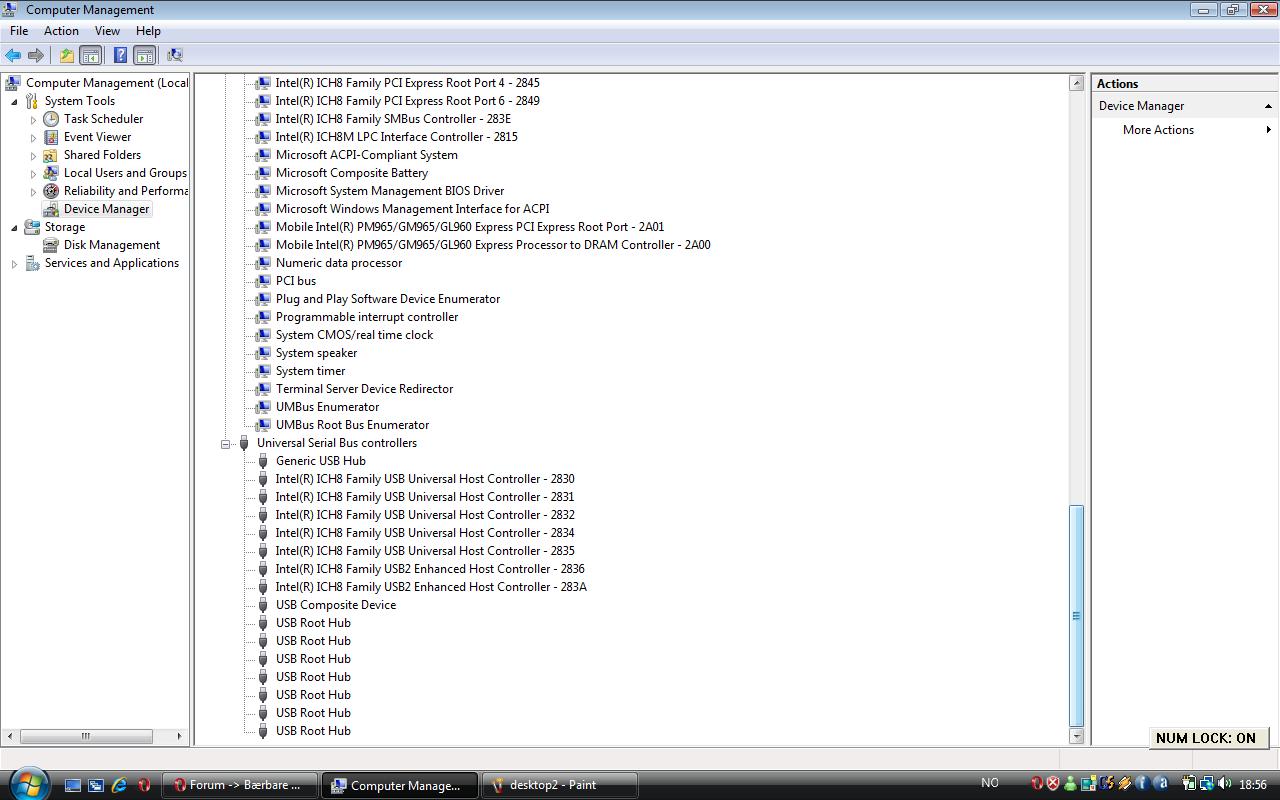Click the blue Help question mark icon

tap(120, 56)
